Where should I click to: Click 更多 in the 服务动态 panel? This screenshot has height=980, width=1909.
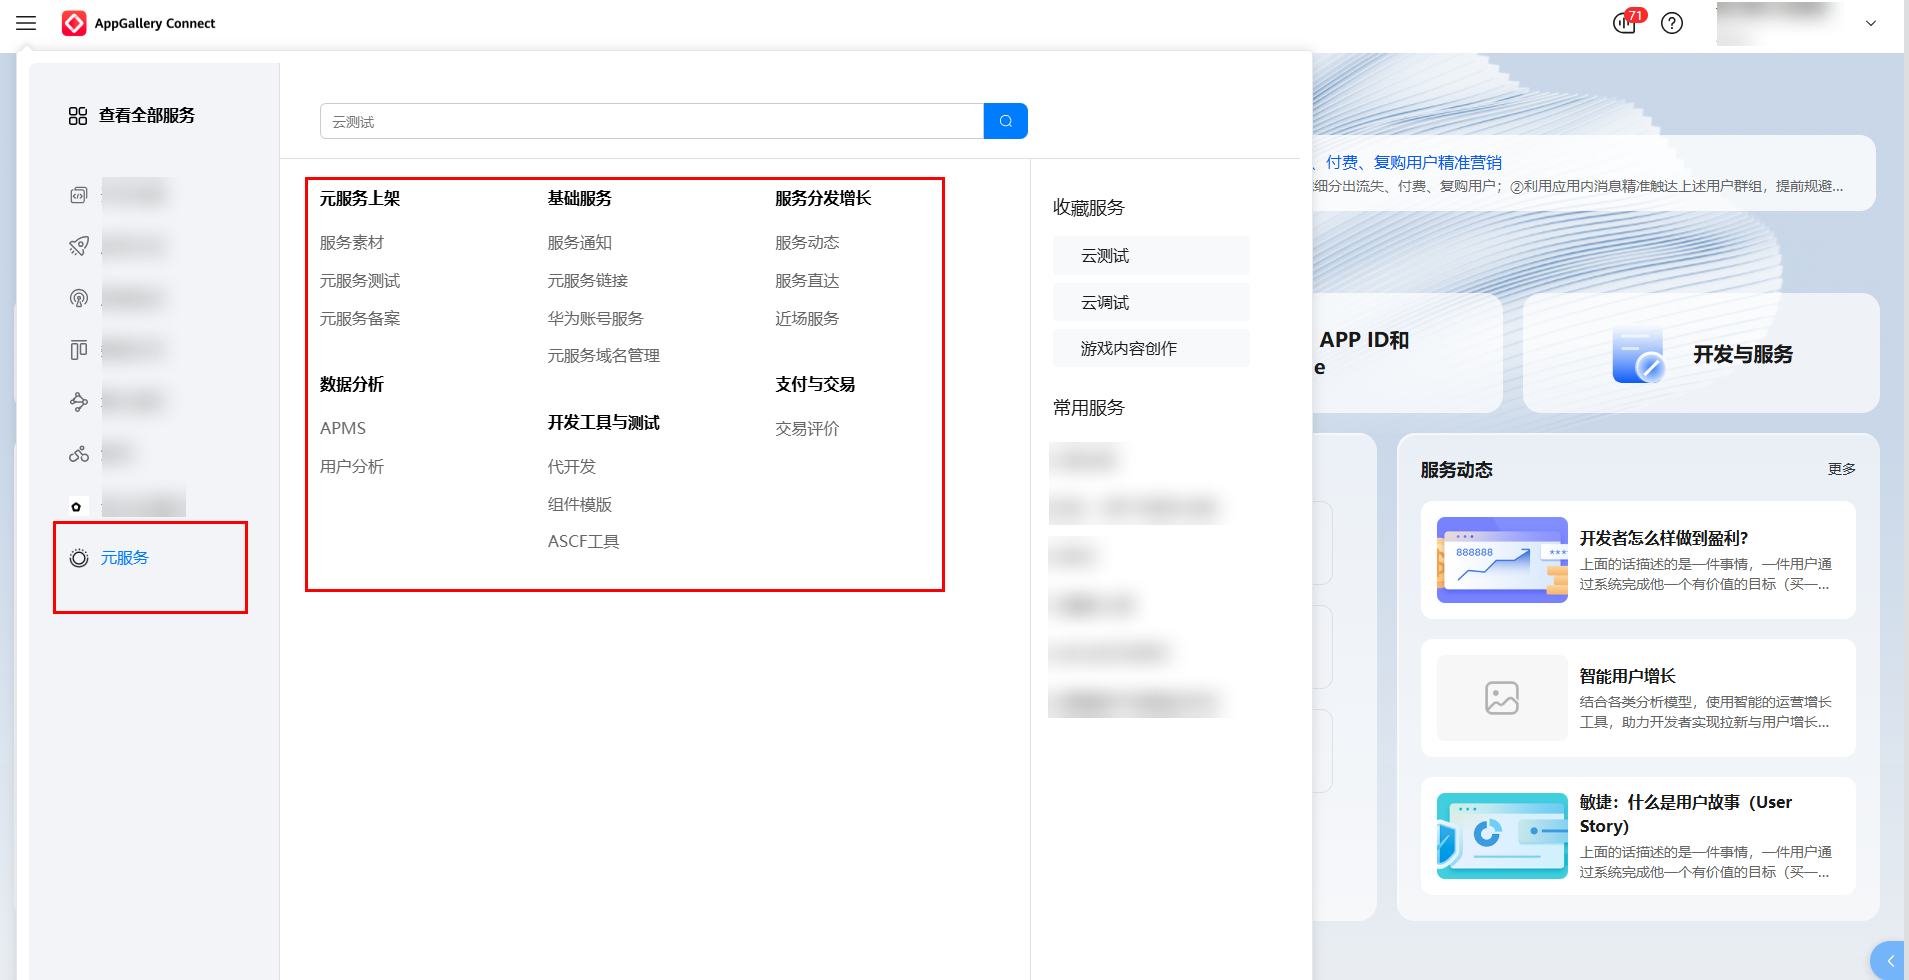click(x=1841, y=468)
